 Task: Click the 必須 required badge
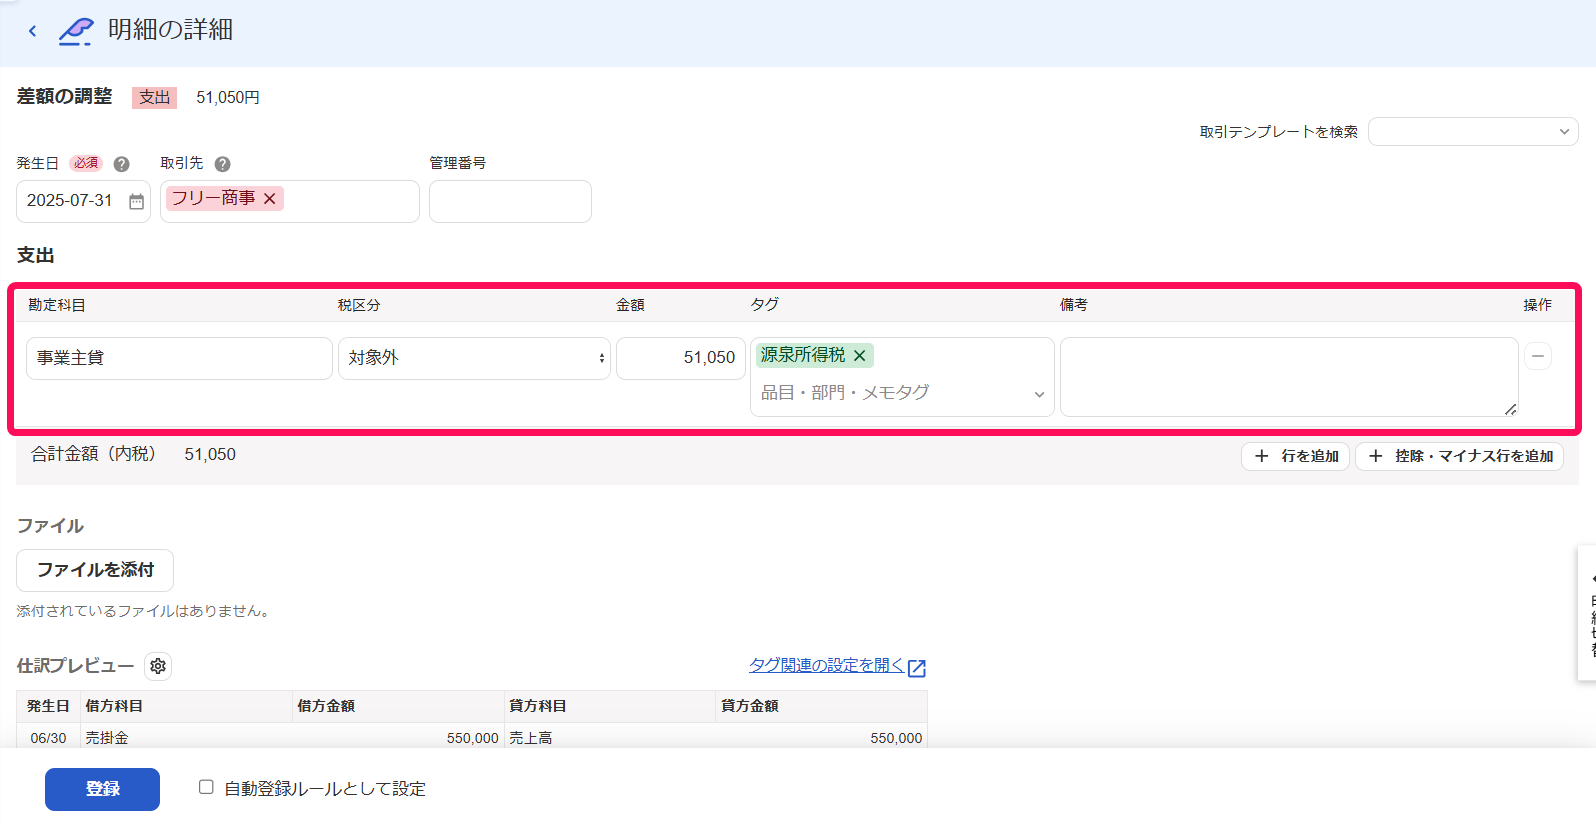(86, 163)
